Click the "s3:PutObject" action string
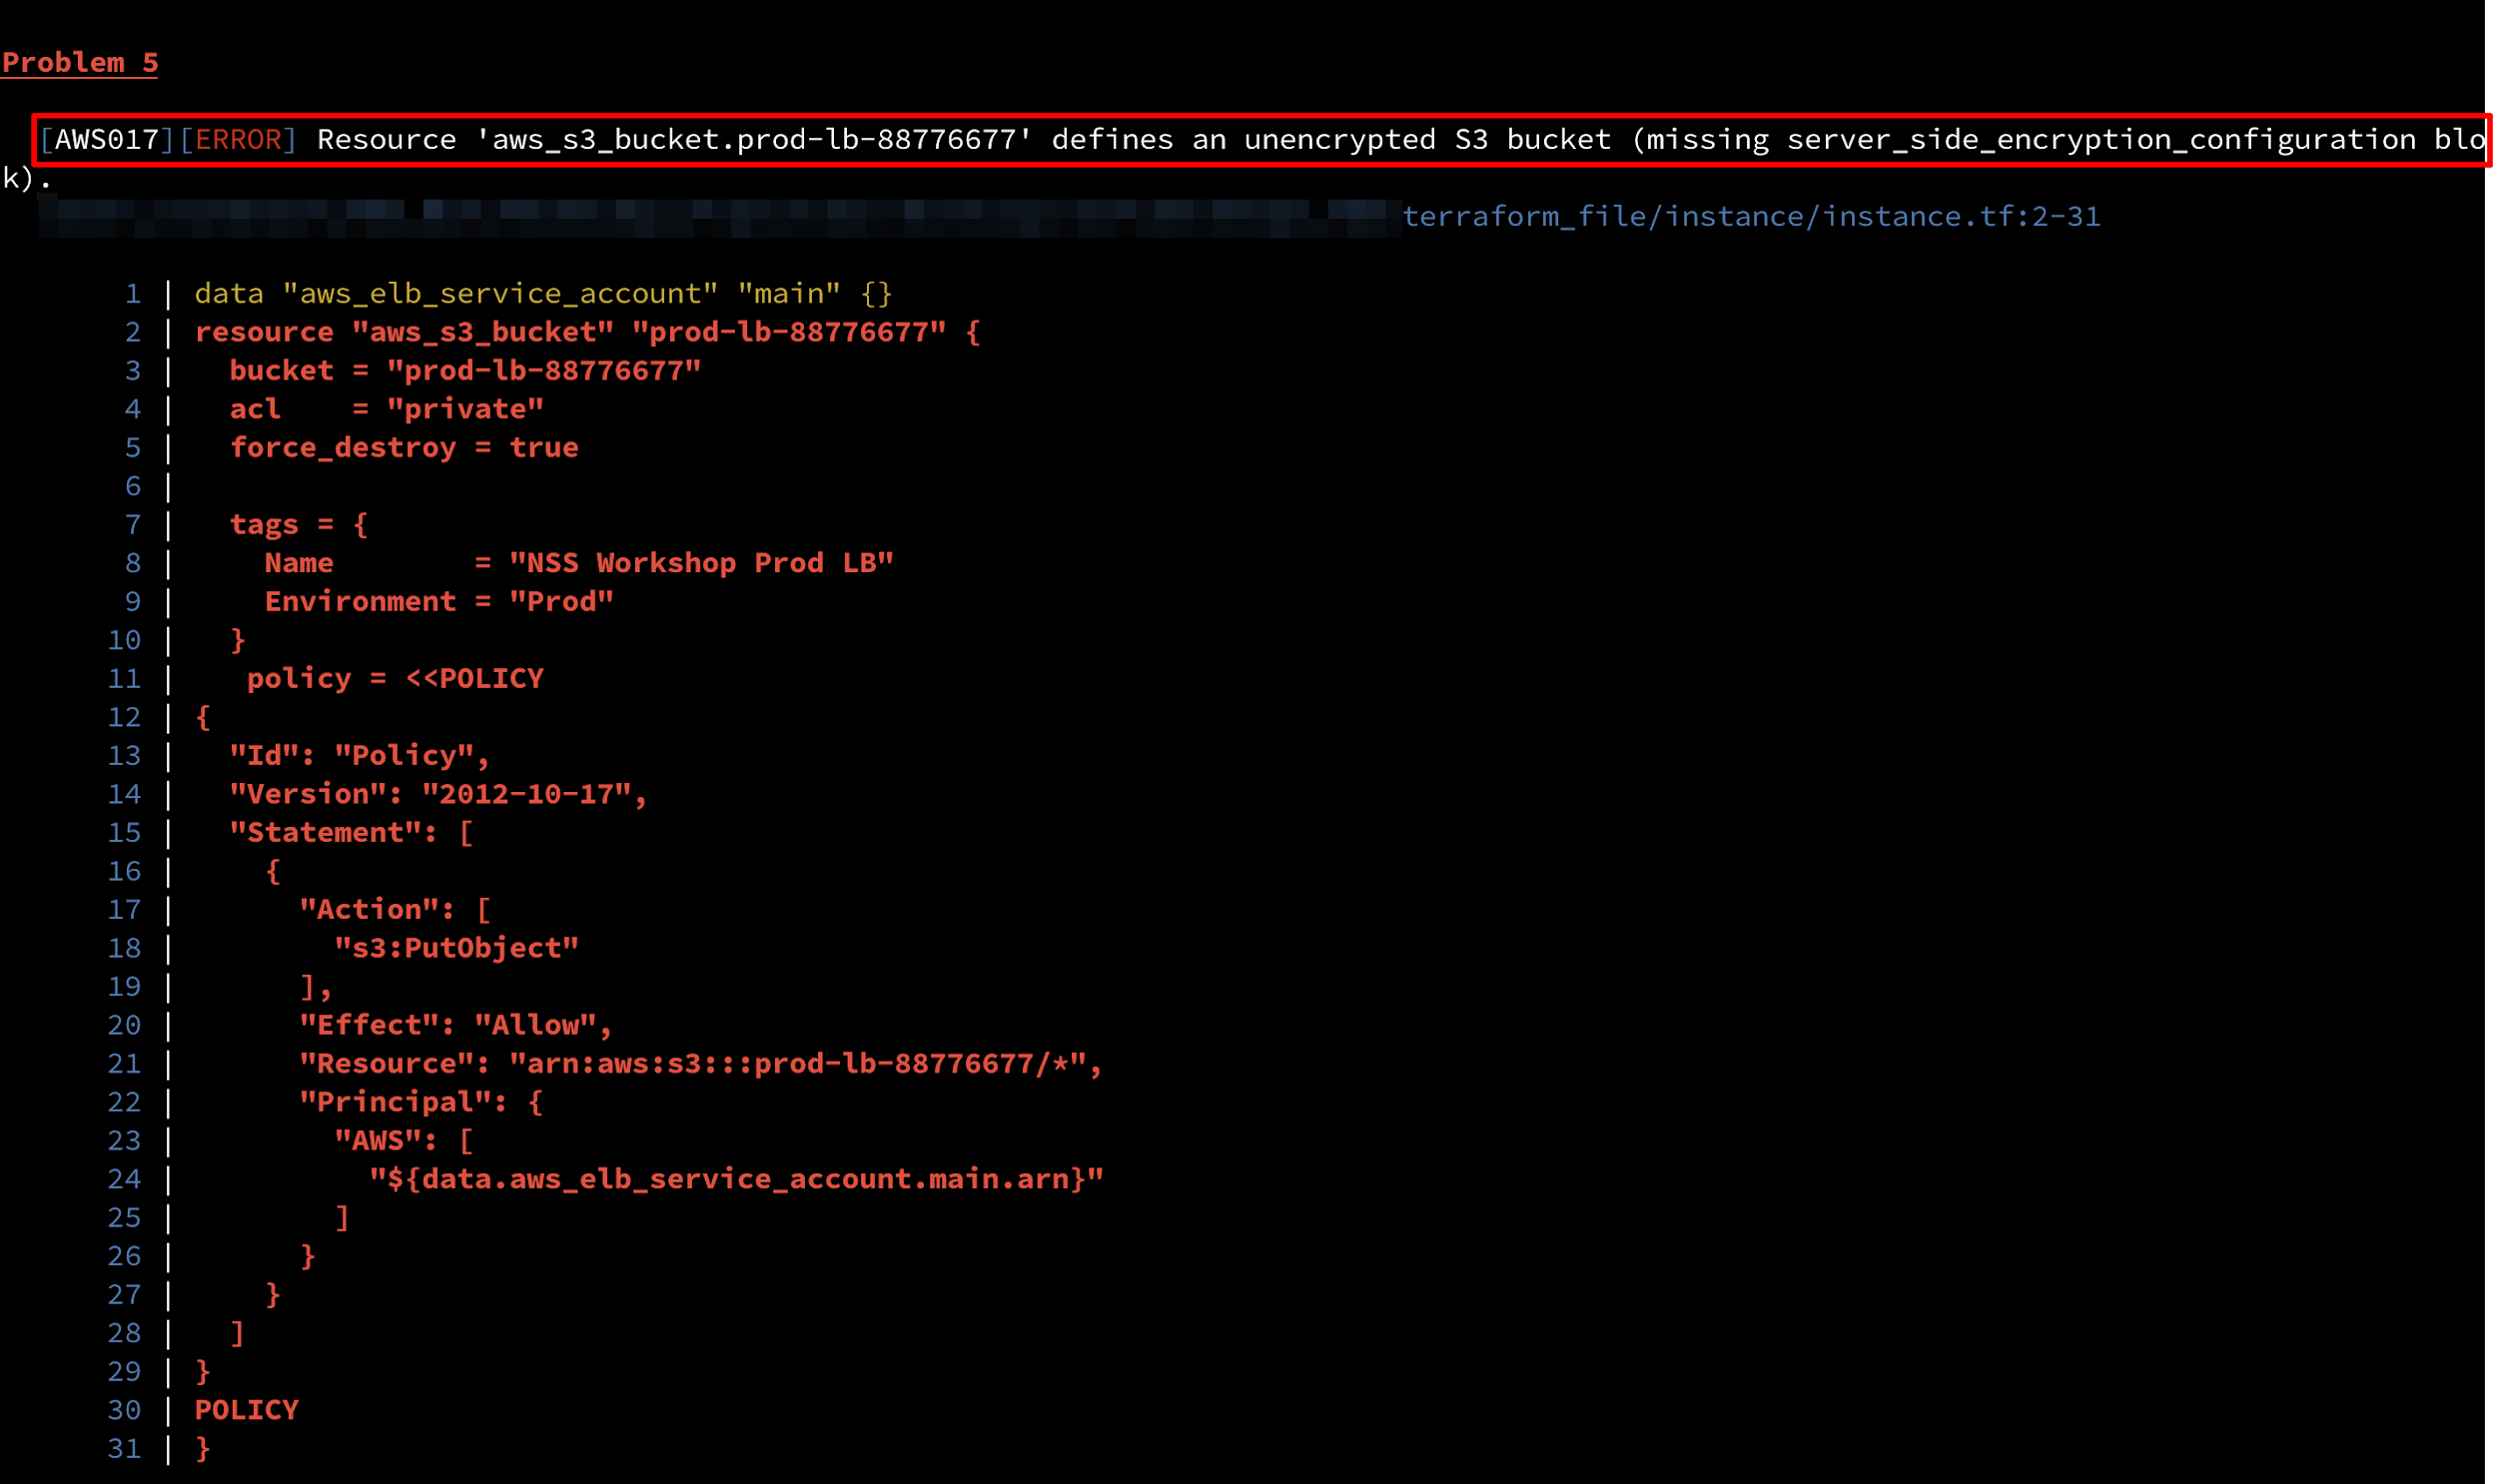This screenshot has width=2497, height=1484. pyautogui.click(x=456, y=948)
